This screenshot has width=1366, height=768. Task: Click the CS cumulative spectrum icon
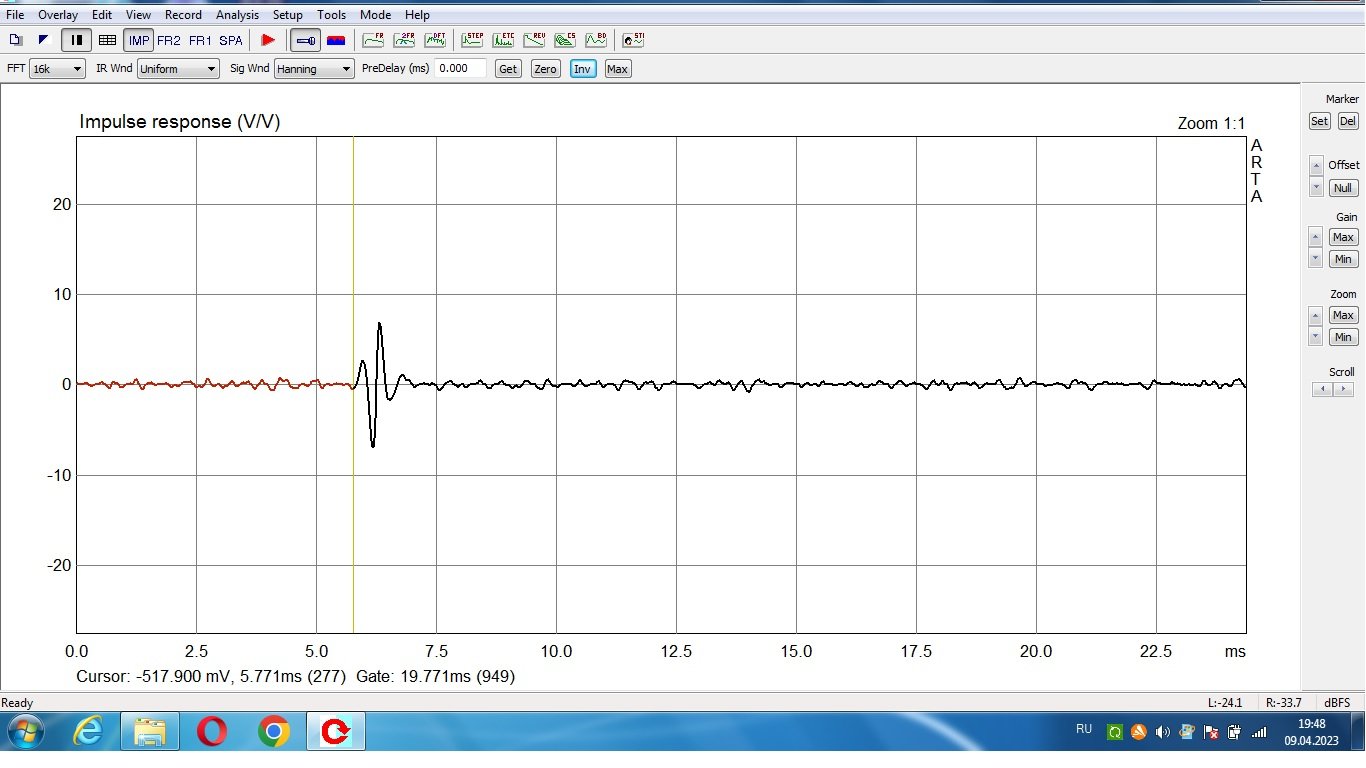click(x=565, y=40)
